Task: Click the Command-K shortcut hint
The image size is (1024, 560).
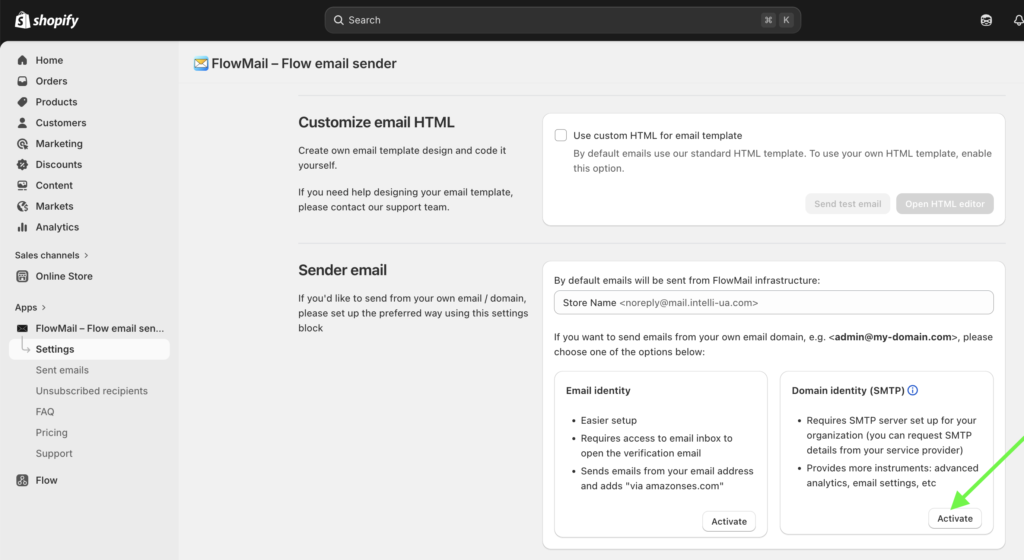Action: tap(777, 20)
